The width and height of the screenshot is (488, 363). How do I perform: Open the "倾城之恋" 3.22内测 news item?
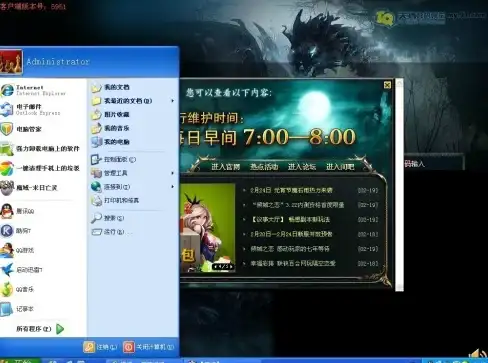pos(298,205)
